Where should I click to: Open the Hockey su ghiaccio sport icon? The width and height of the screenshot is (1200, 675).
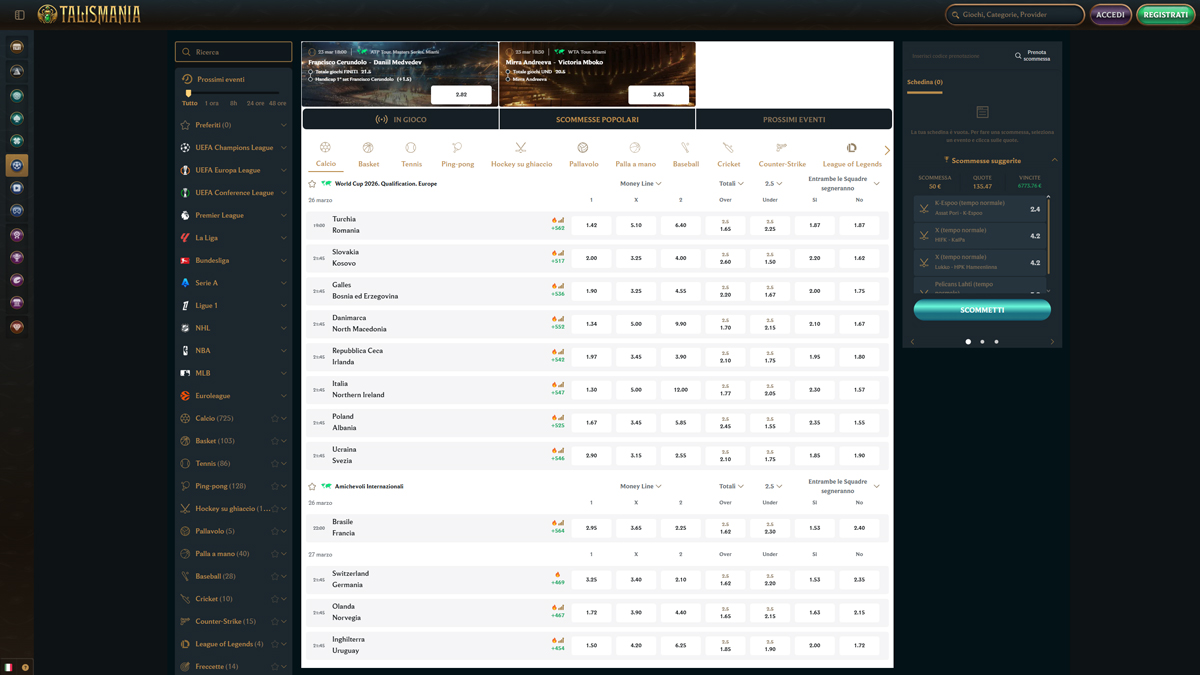521,148
